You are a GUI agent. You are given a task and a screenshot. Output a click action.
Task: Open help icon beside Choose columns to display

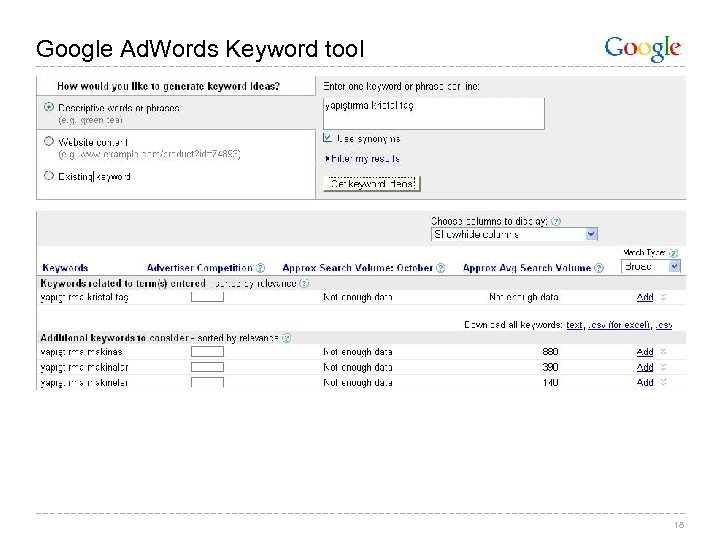(556, 221)
